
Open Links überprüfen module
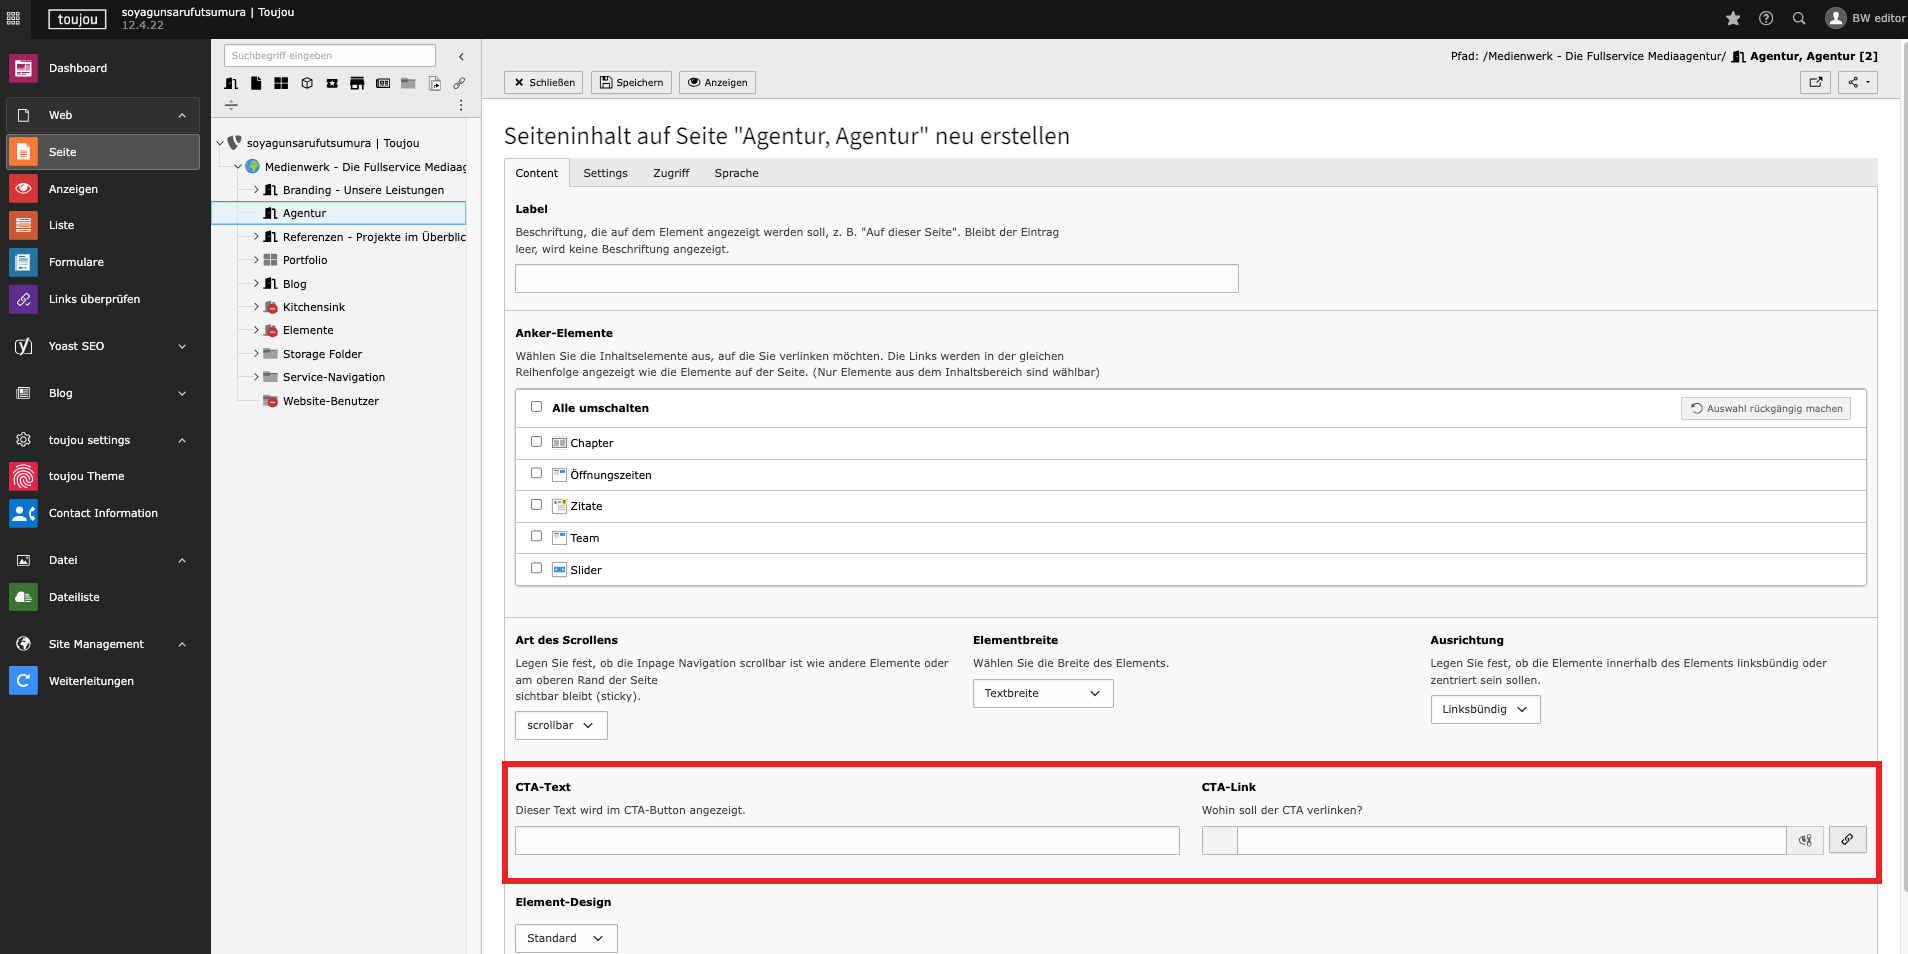point(103,299)
